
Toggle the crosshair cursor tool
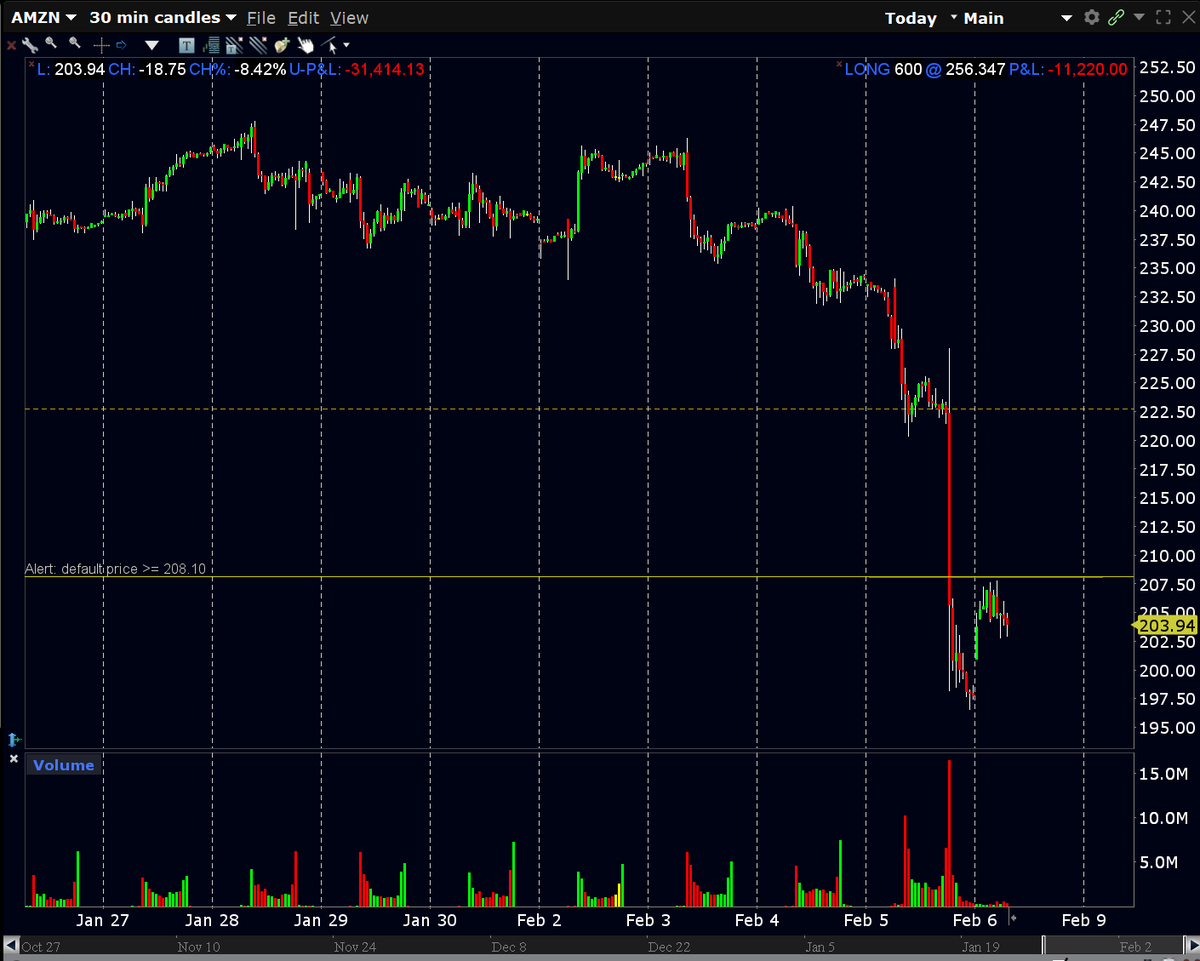101,45
